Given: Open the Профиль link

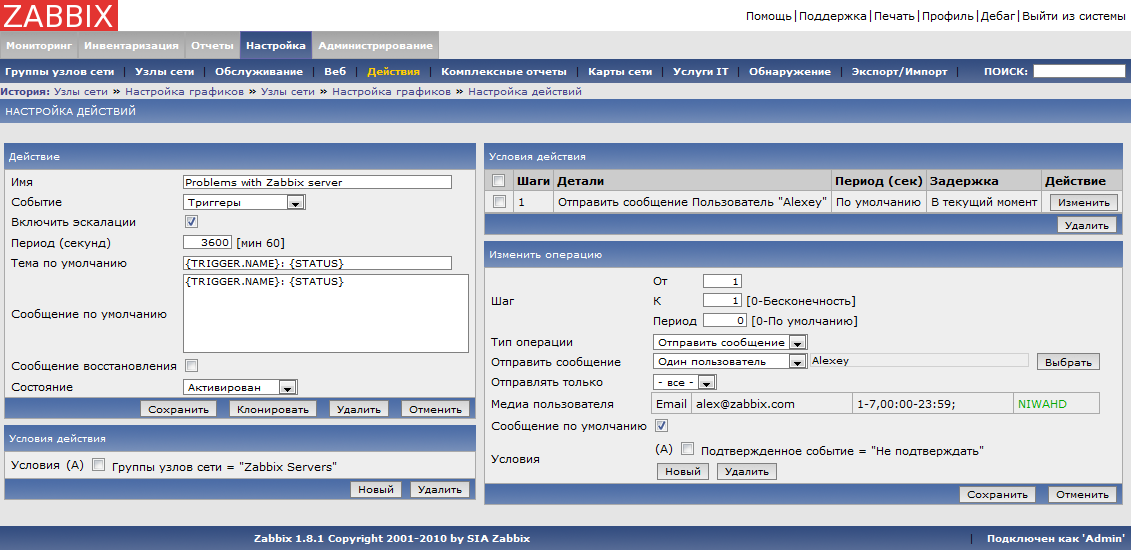Looking at the screenshot, I should coord(949,16).
